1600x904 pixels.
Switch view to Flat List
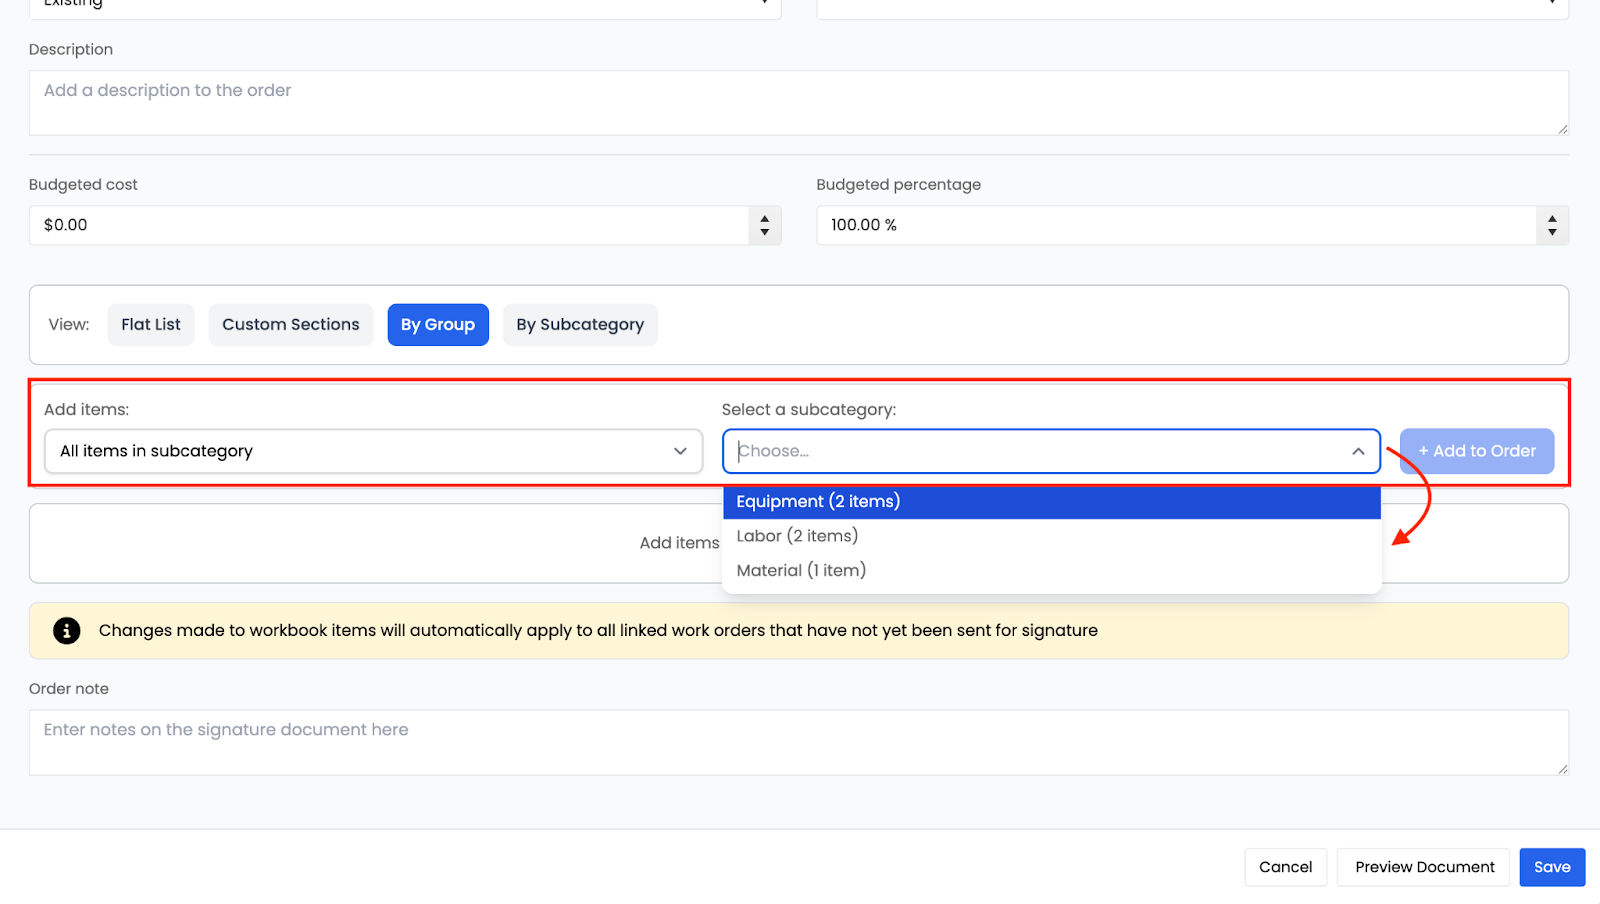click(151, 325)
